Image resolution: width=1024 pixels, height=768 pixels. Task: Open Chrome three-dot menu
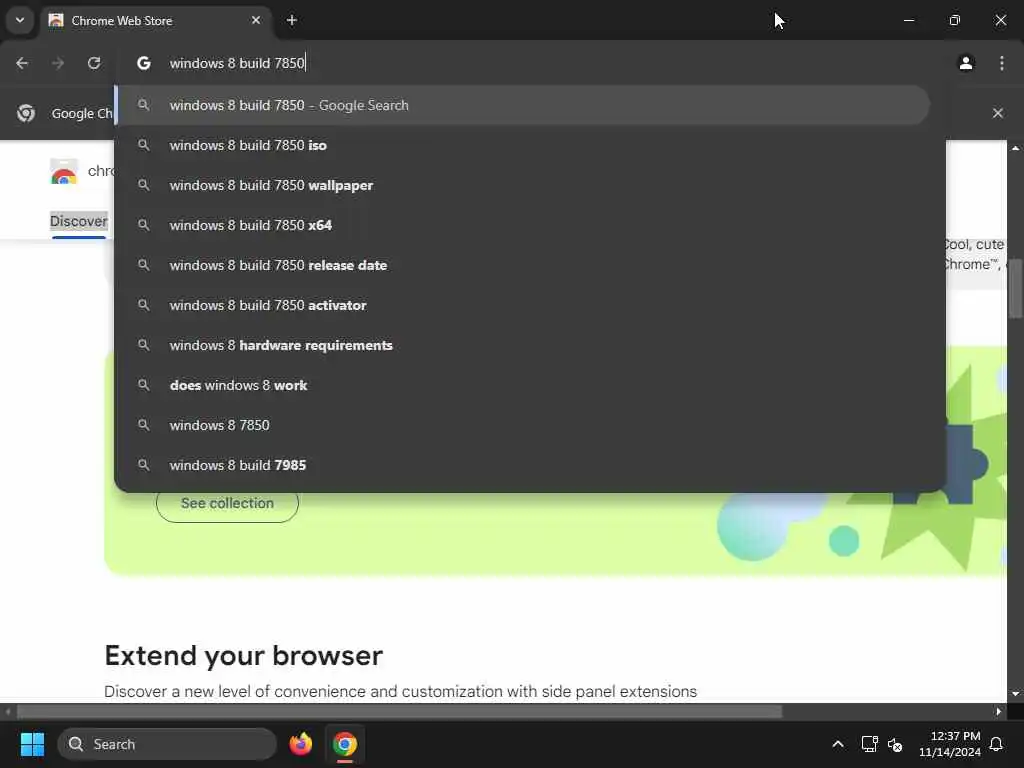(x=1002, y=63)
